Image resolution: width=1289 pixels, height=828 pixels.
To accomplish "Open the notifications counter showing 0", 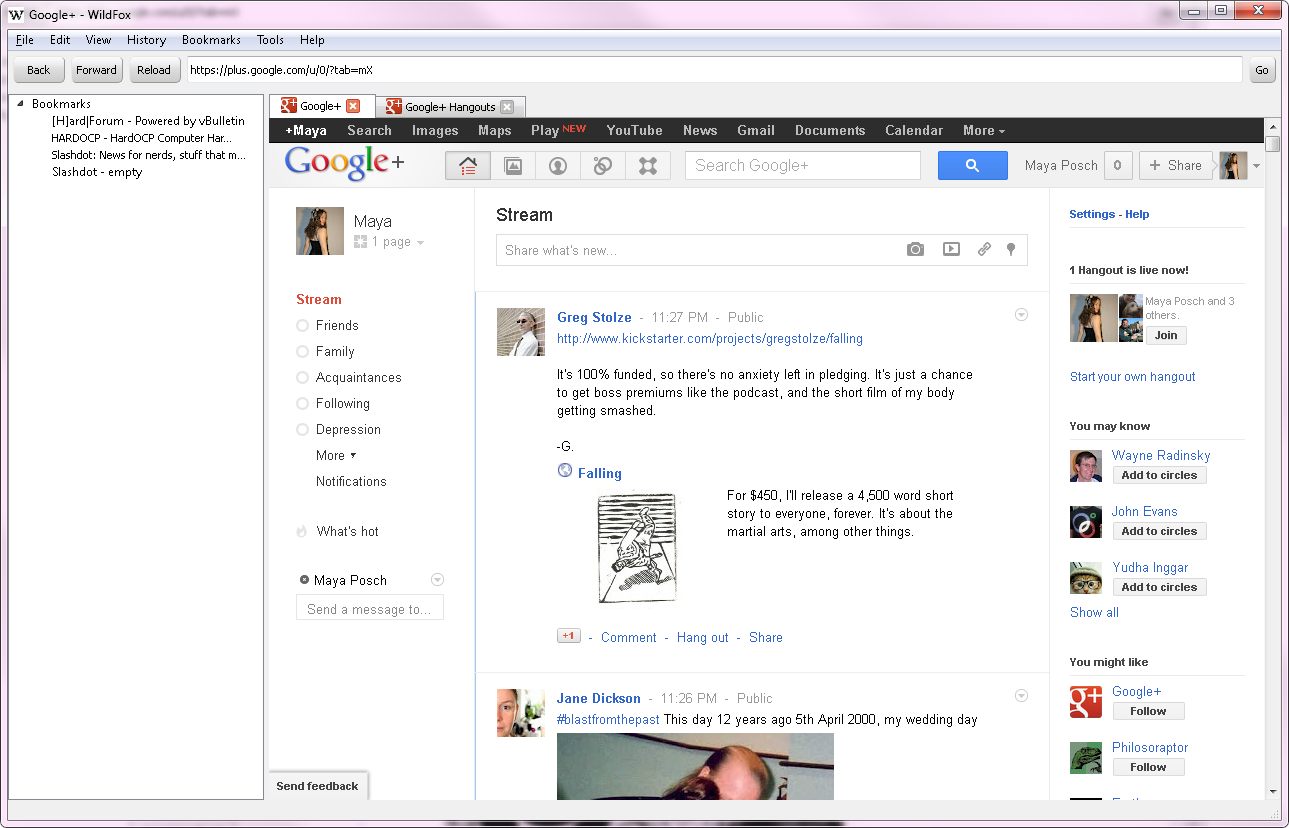I will coord(1118,166).
